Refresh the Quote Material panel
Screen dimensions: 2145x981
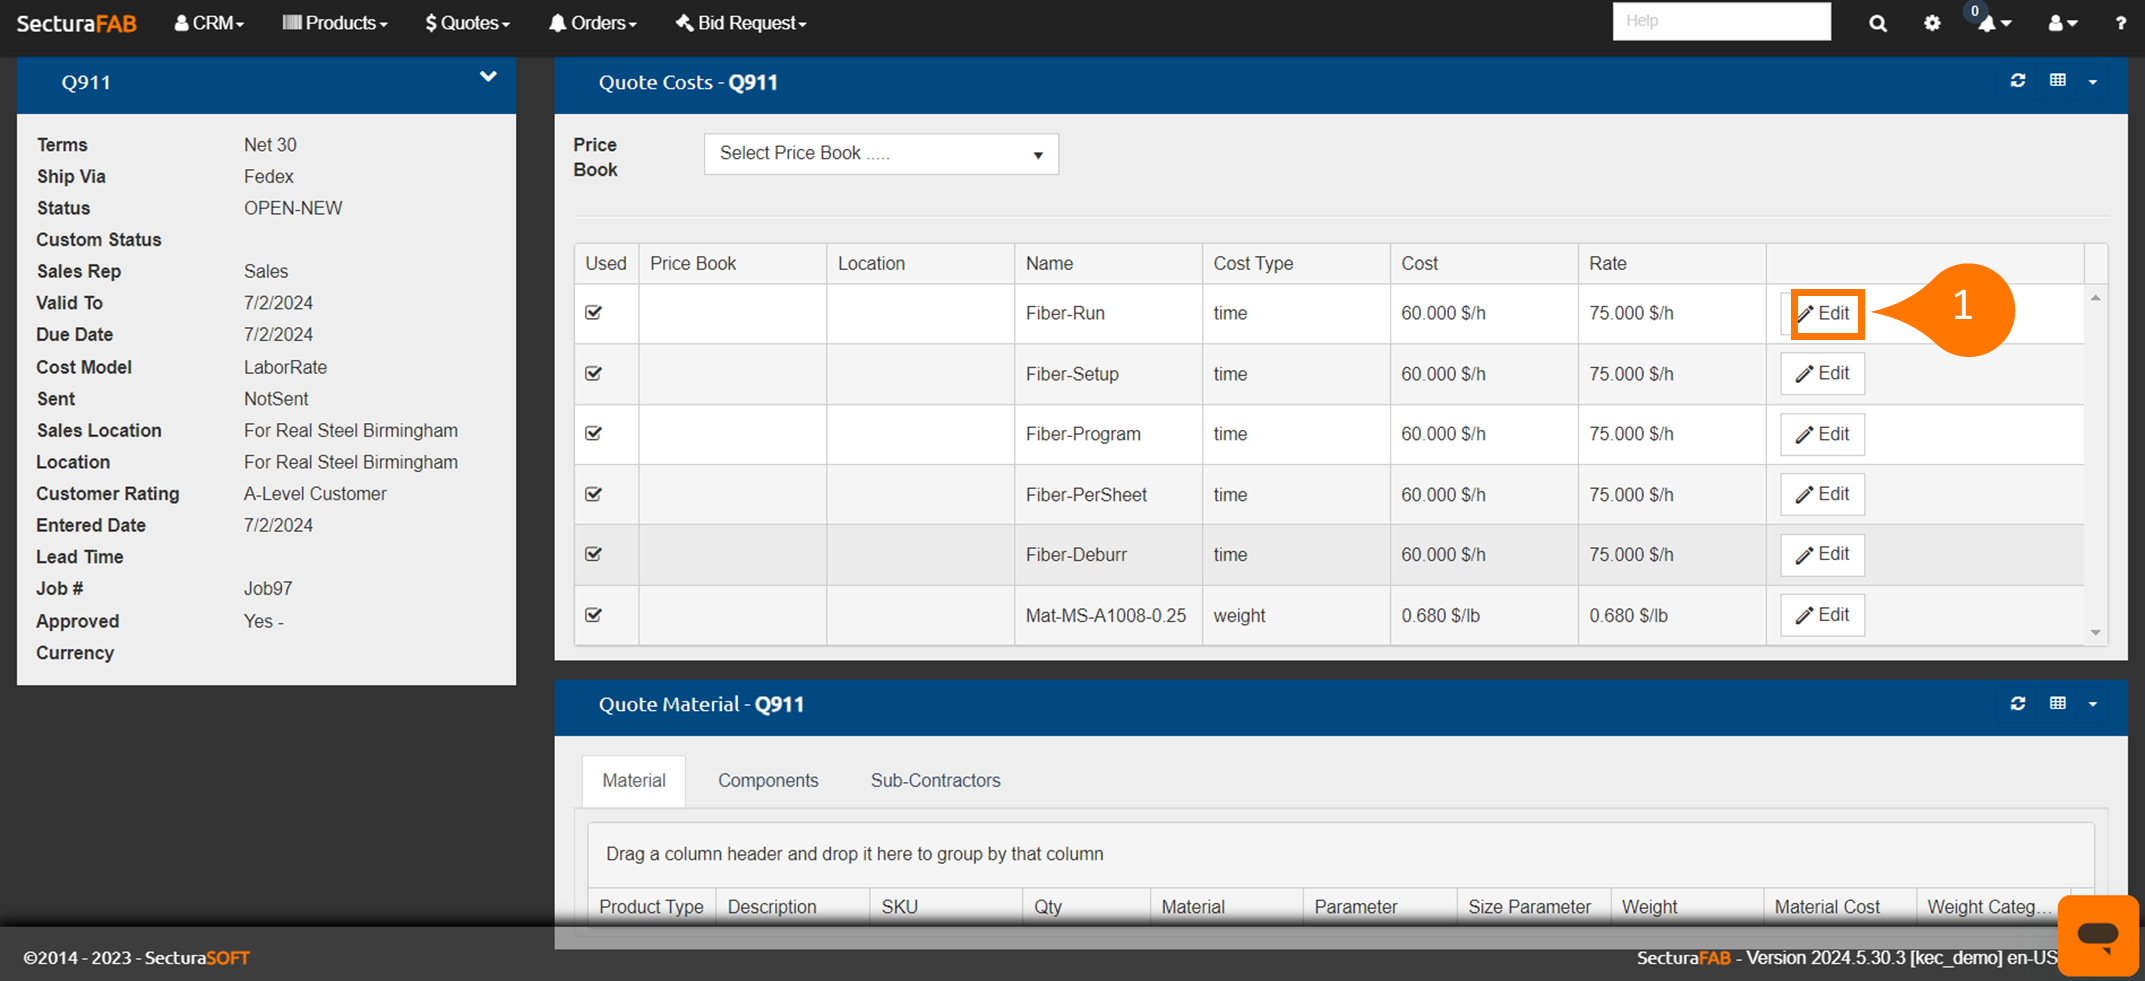(x=2017, y=704)
